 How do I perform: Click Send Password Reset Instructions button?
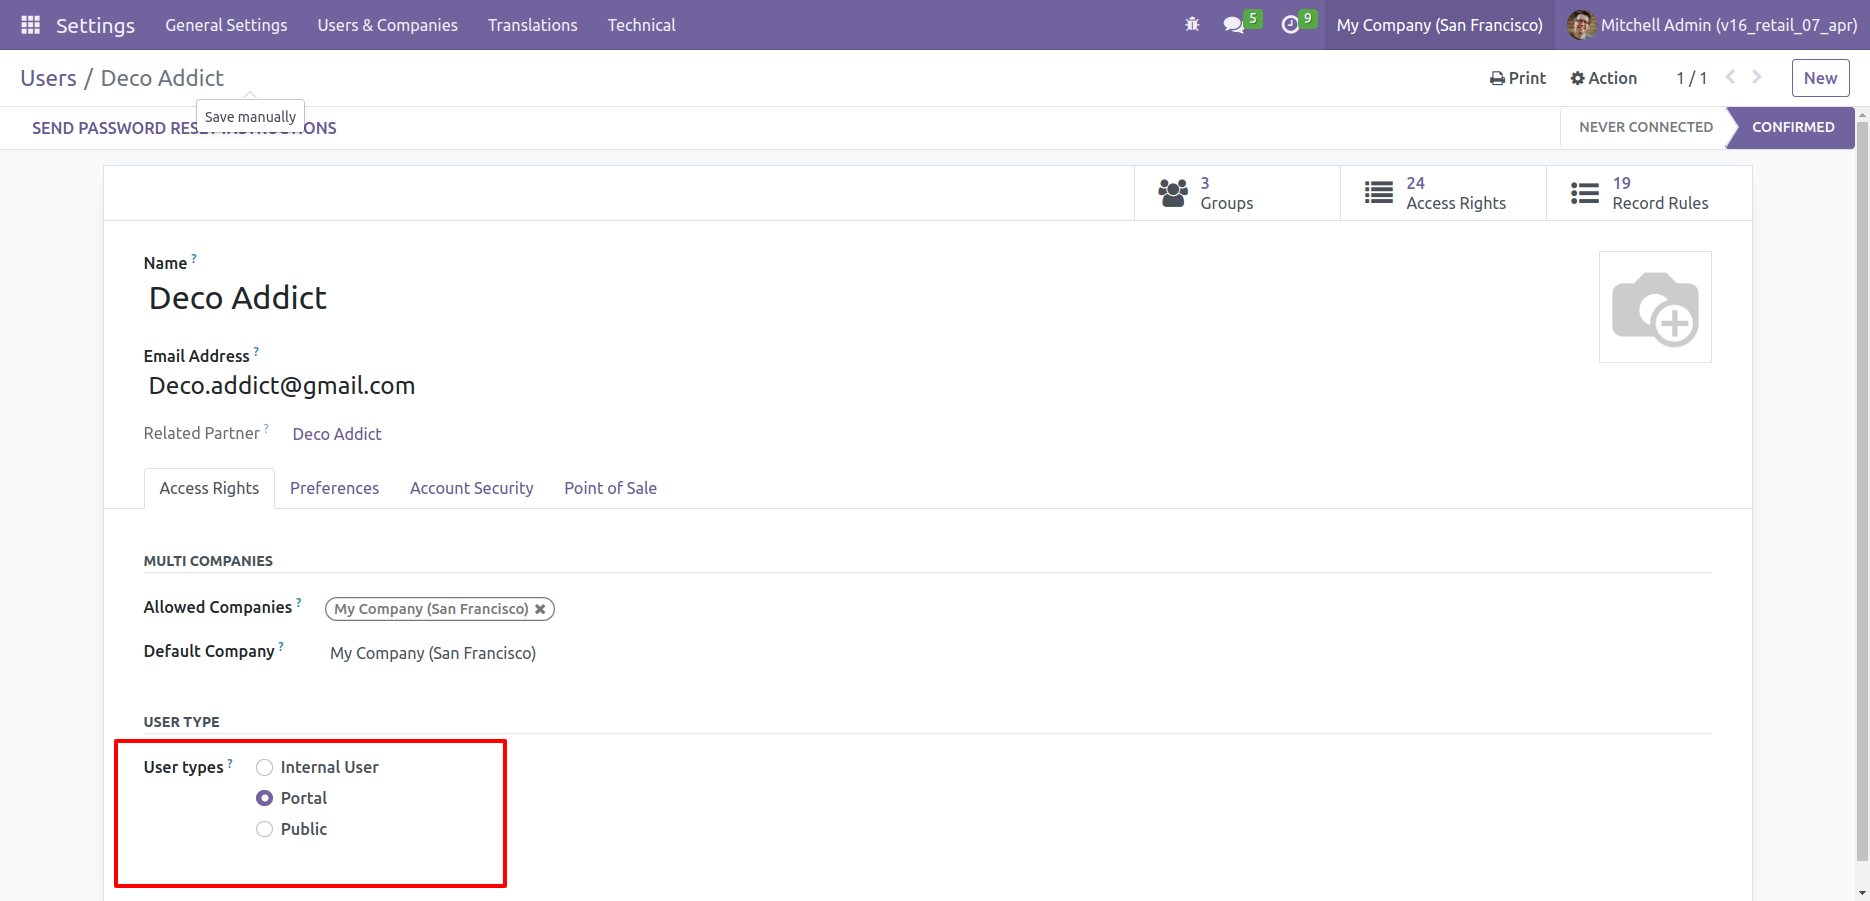(184, 128)
